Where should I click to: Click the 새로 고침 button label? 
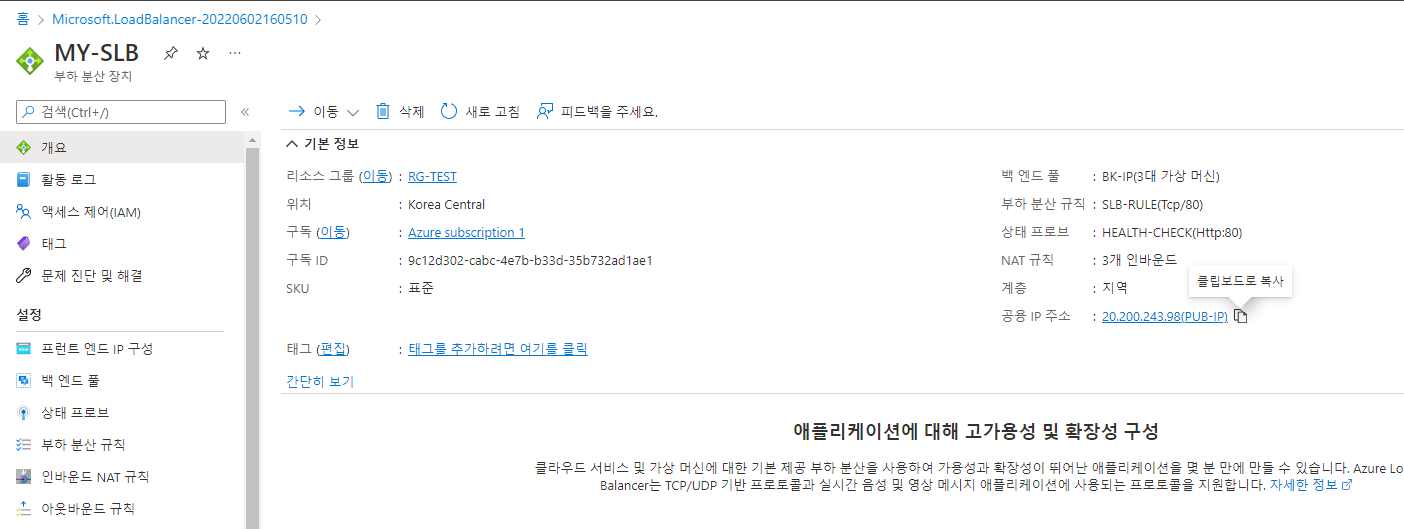tap(493, 112)
